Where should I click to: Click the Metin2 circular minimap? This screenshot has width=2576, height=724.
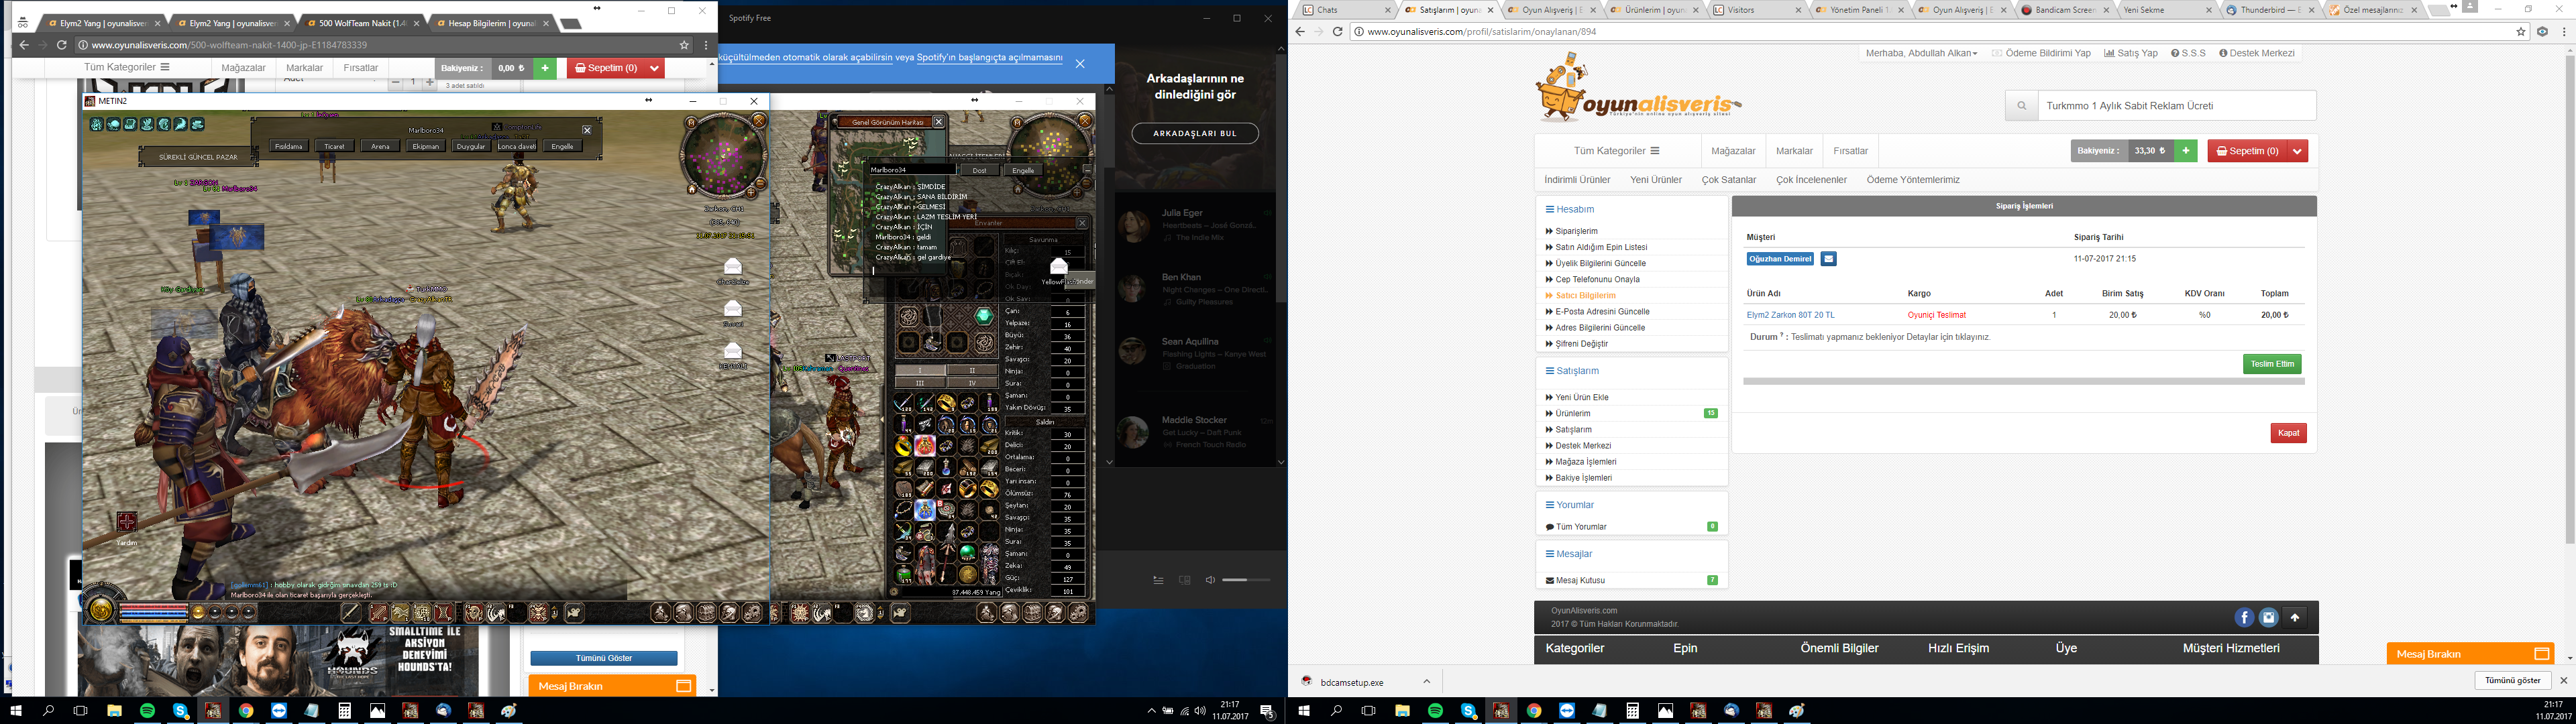point(723,155)
